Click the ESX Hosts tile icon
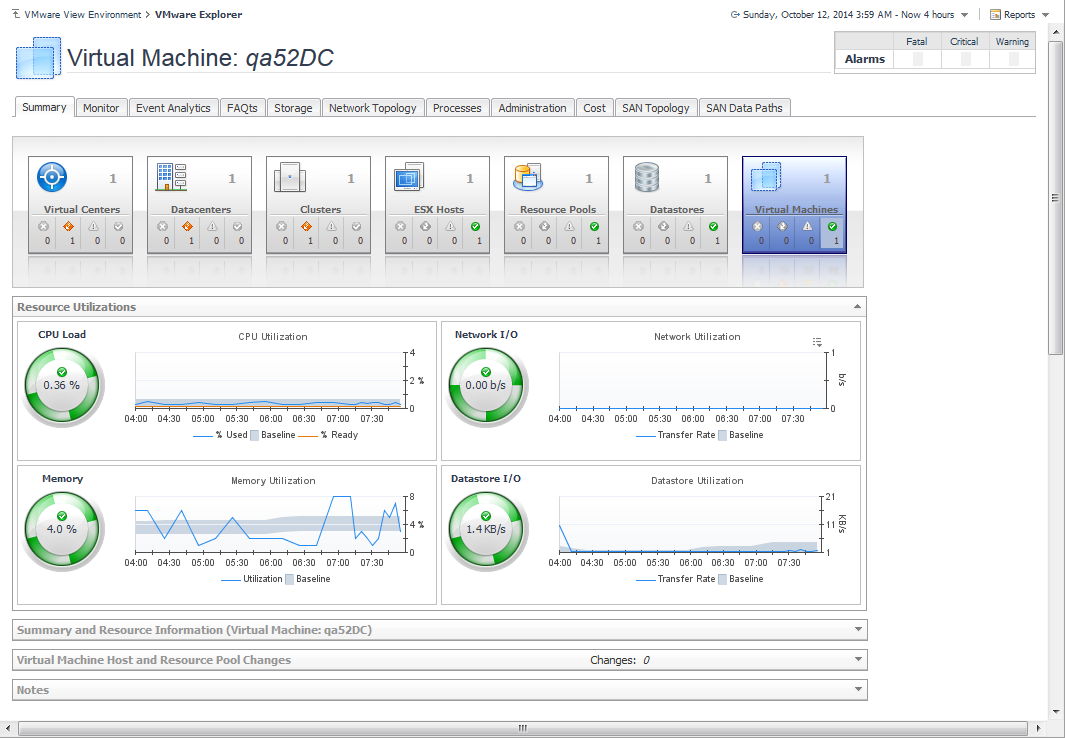Image resolution: width=1065 pixels, height=738 pixels. 409,178
